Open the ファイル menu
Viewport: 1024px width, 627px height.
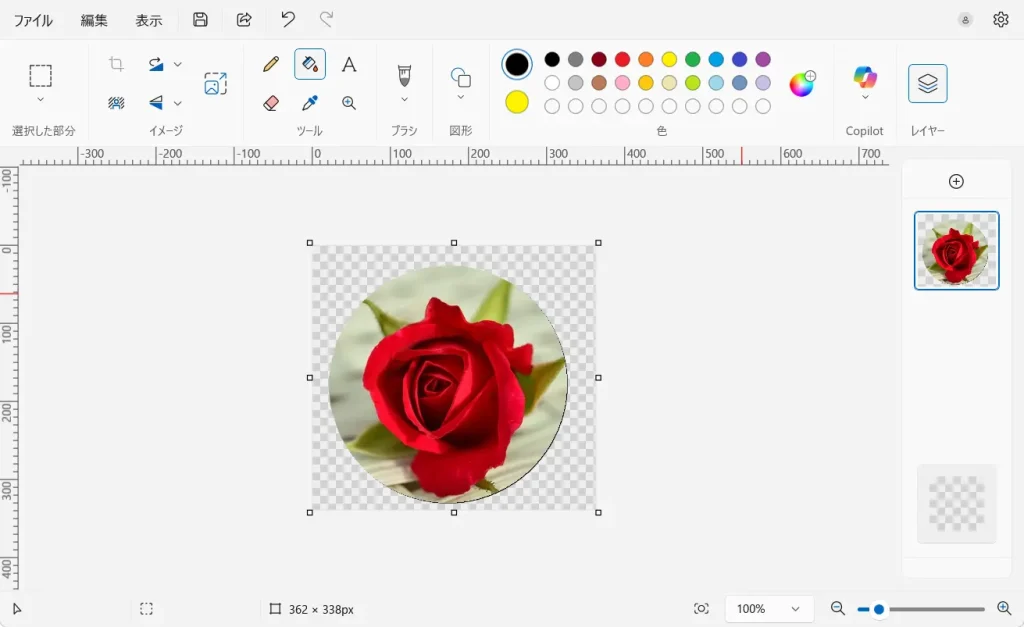pyautogui.click(x=33, y=20)
